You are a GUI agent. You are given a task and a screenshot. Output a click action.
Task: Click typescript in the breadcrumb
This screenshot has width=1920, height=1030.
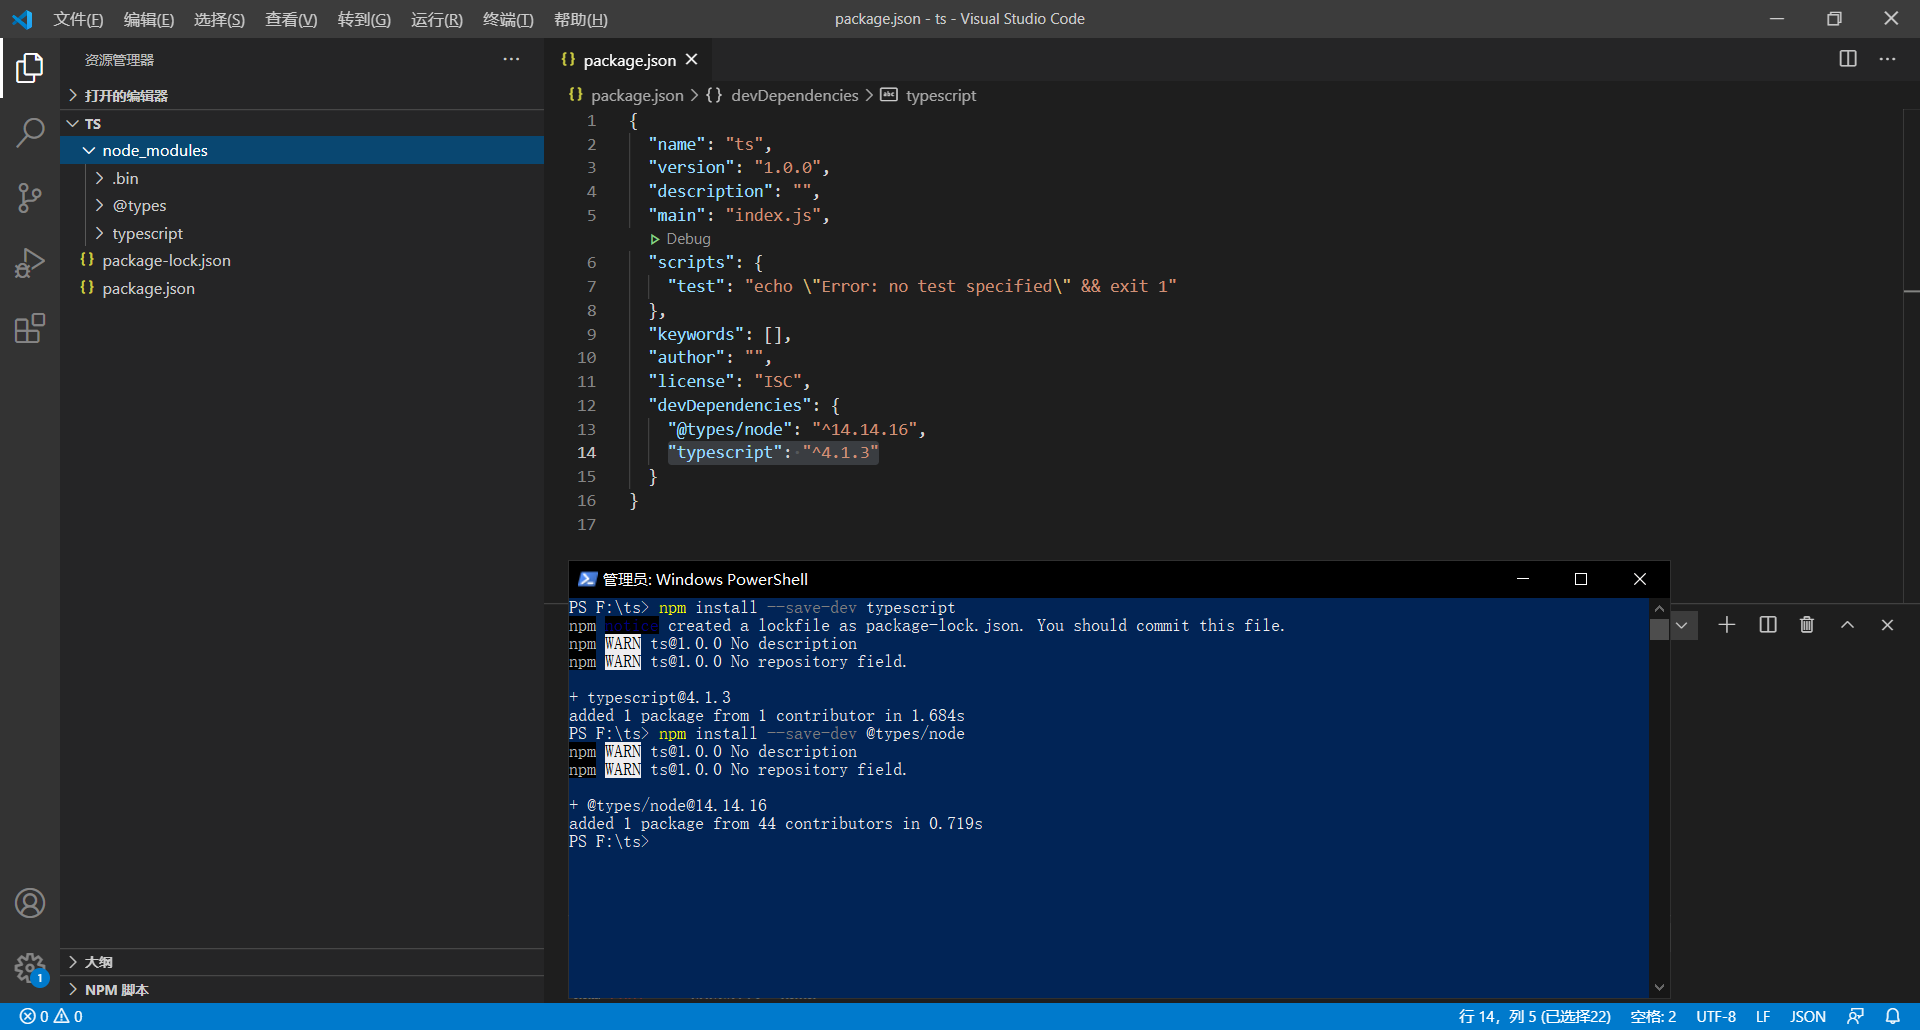tap(941, 95)
